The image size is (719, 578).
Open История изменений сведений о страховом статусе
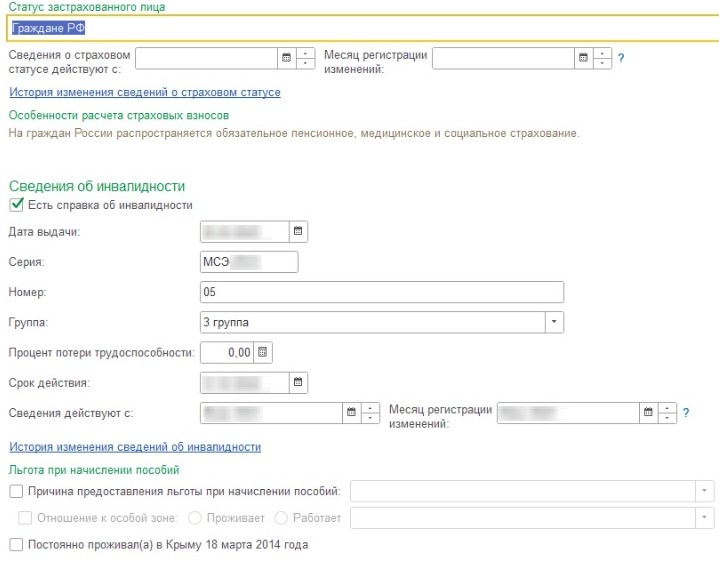click(145, 92)
